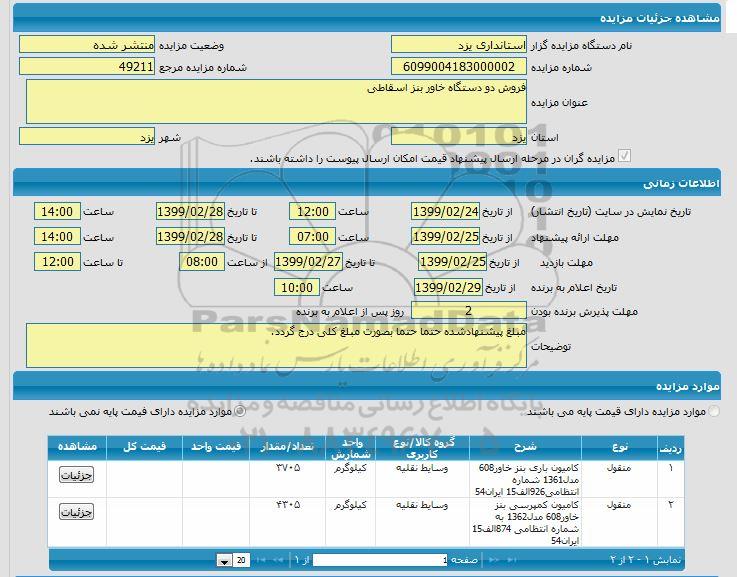Select radio option: items have a base price
The height and width of the screenshot is (577, 737).
[714, 412]
